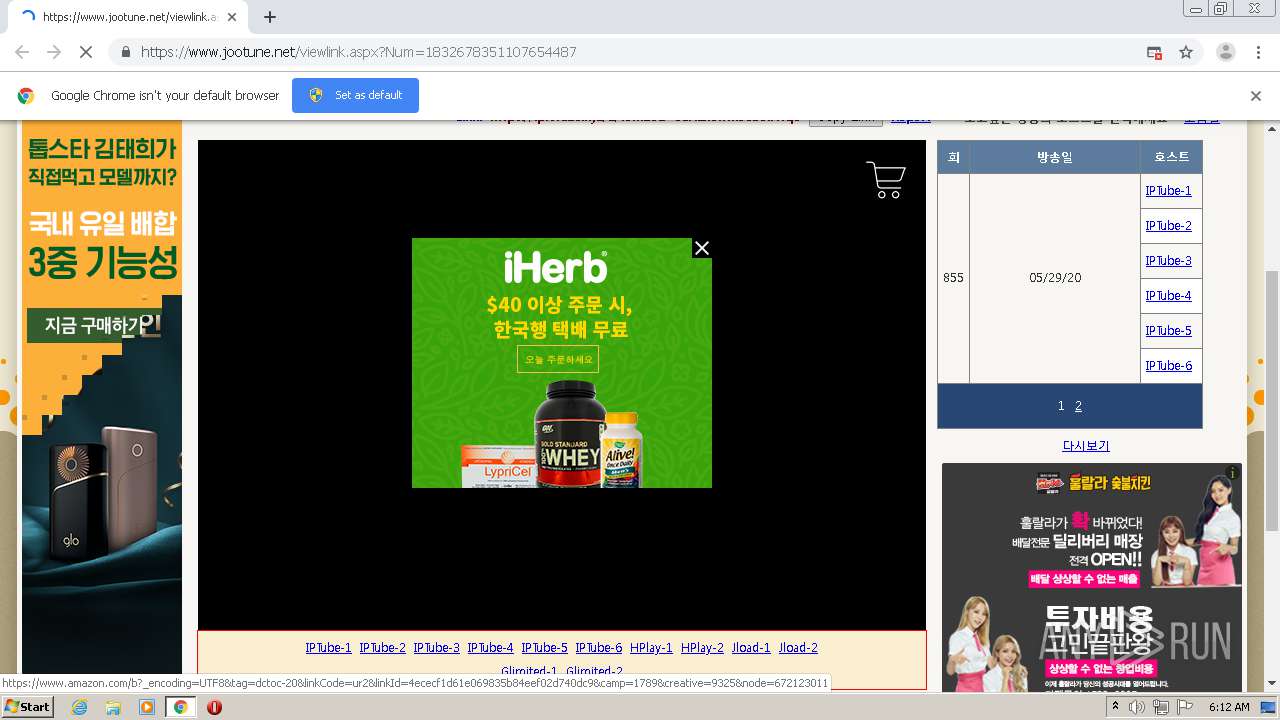Open IPTube-4 link below the player
The width and height of the screenshot is (1280, 720).
tap(490, 648)
